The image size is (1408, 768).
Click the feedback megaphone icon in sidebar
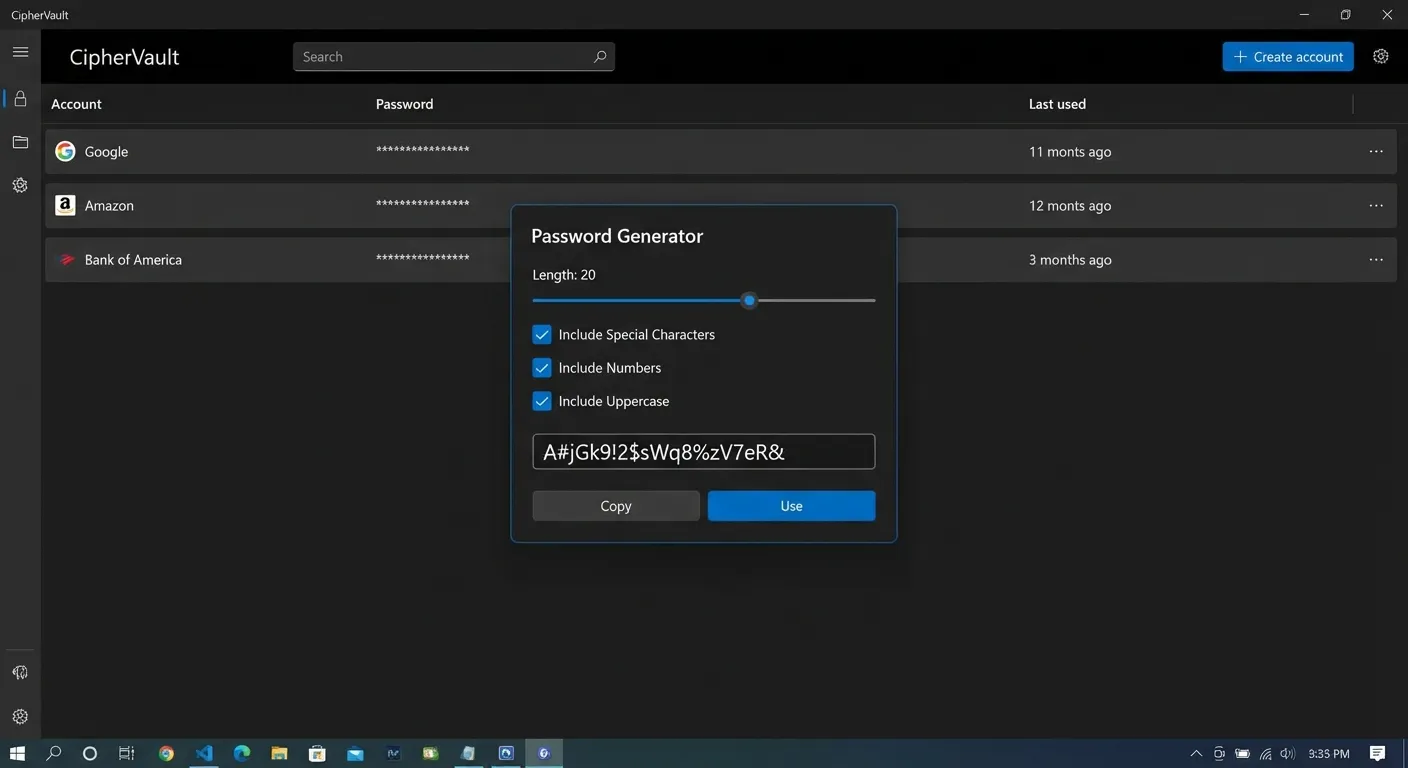(20, 671)
